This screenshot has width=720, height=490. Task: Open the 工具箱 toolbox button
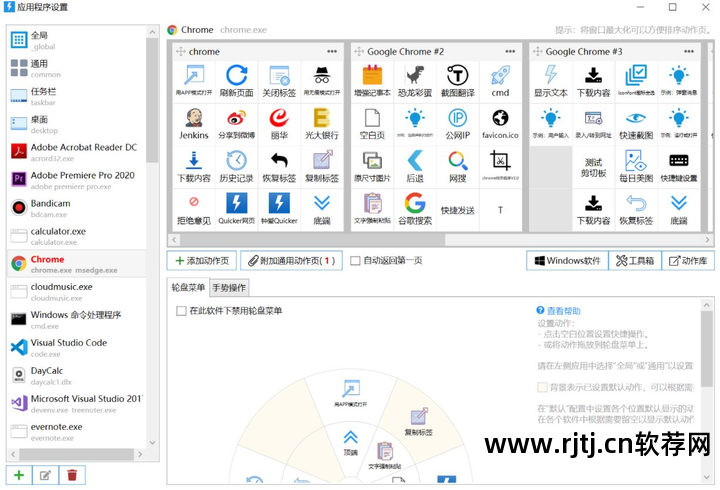click(x=635, y=261)
